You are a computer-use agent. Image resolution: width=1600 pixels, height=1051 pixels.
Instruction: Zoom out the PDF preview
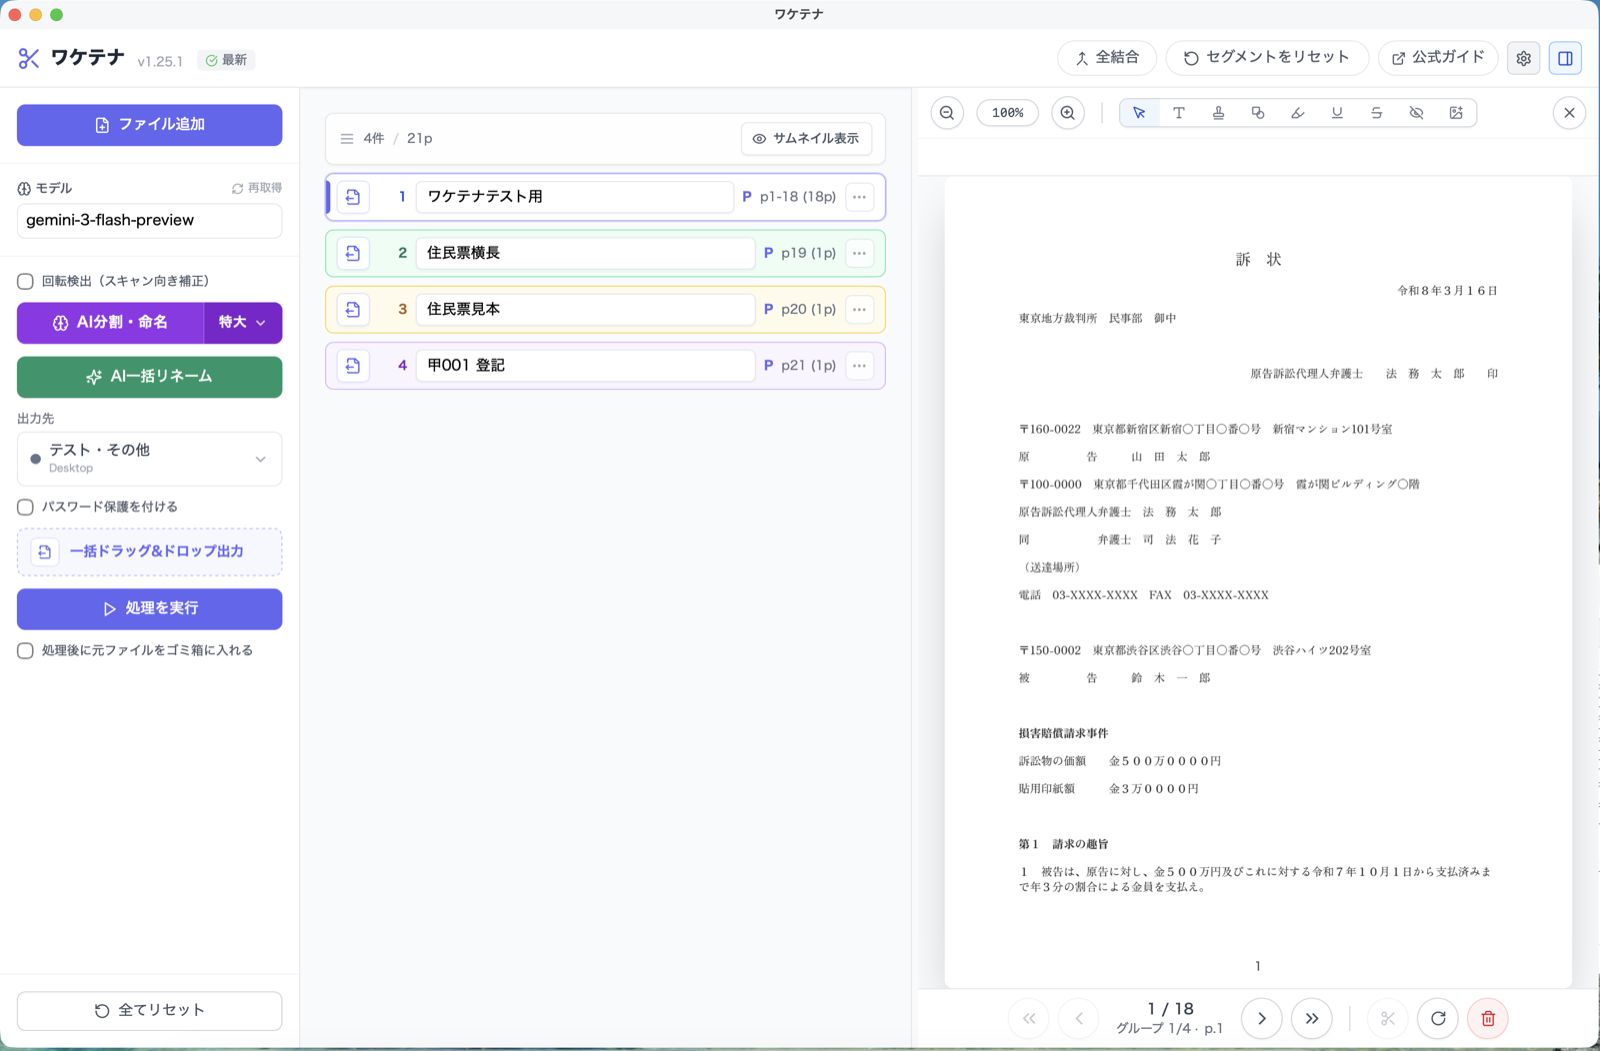pos(947,113)
